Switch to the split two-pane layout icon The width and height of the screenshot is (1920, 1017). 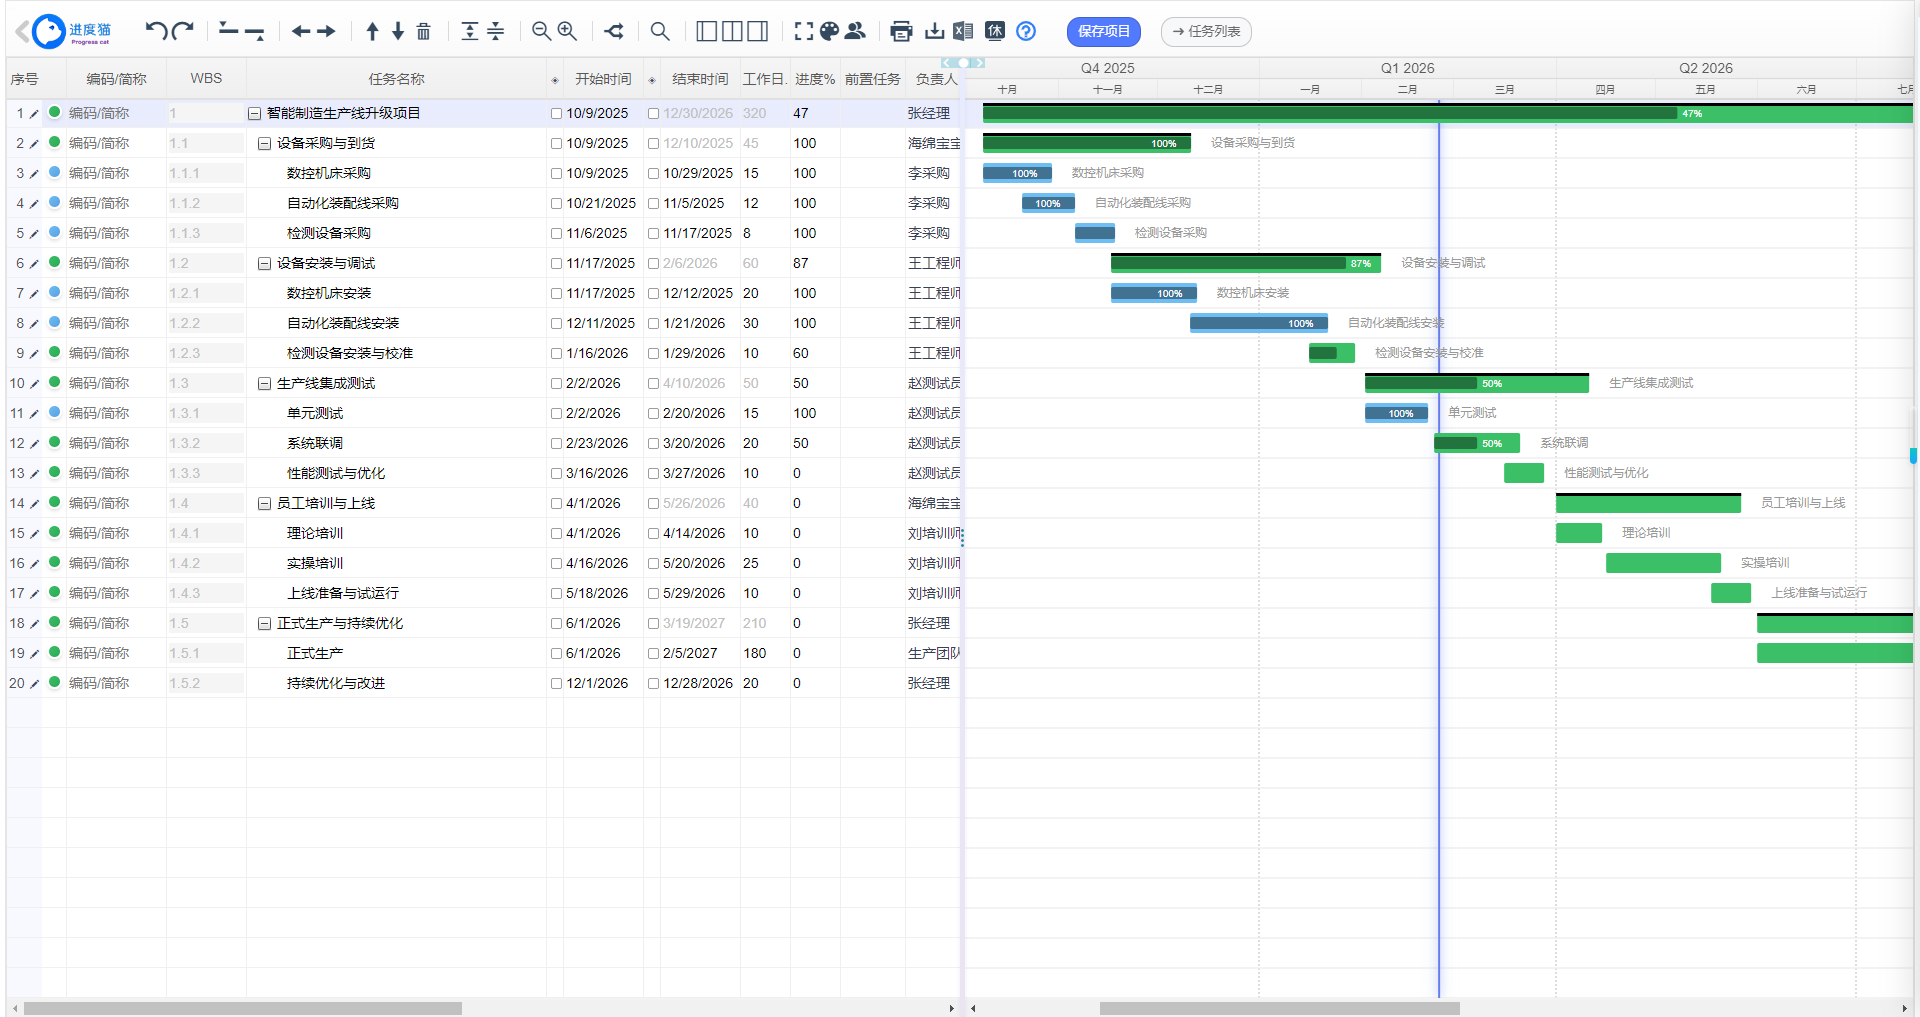coord(732,31)
